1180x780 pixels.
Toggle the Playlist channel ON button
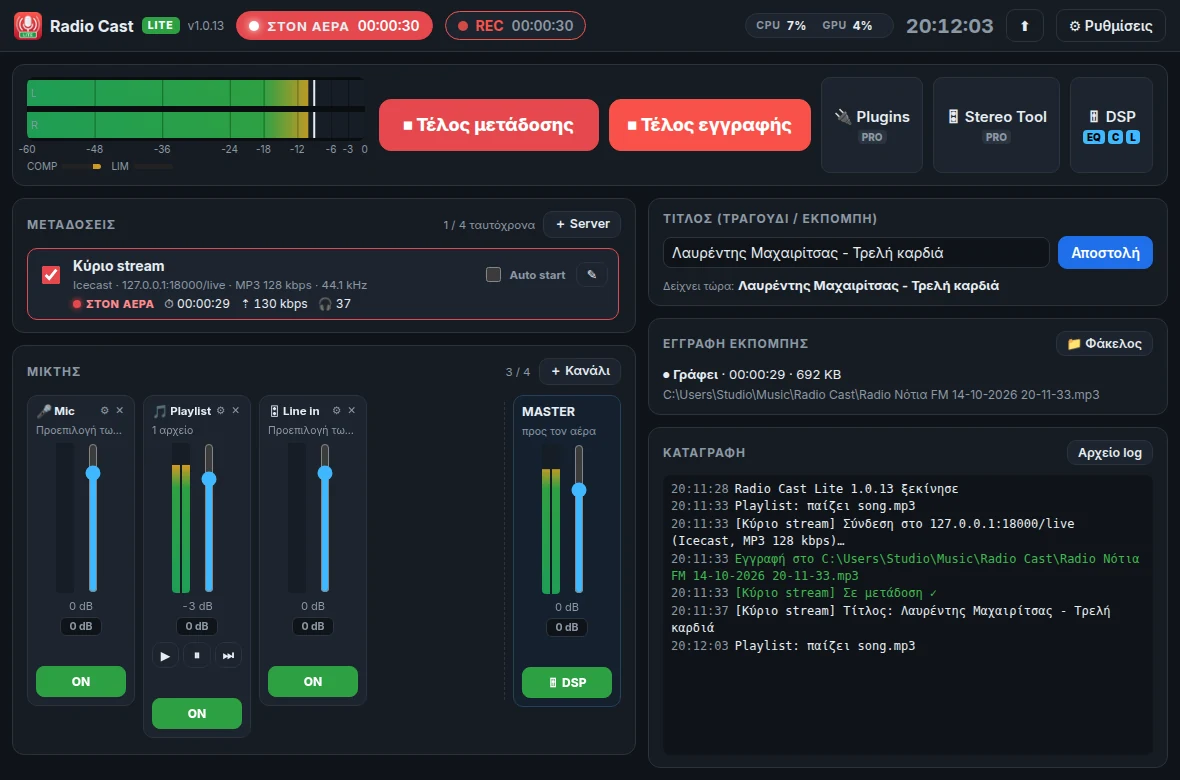197,714
